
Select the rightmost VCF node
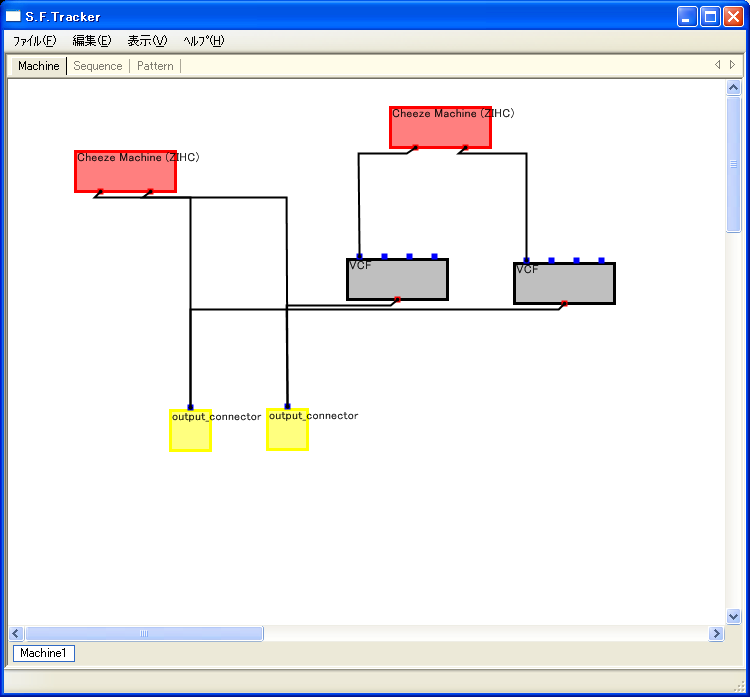(x=564, y=286)
